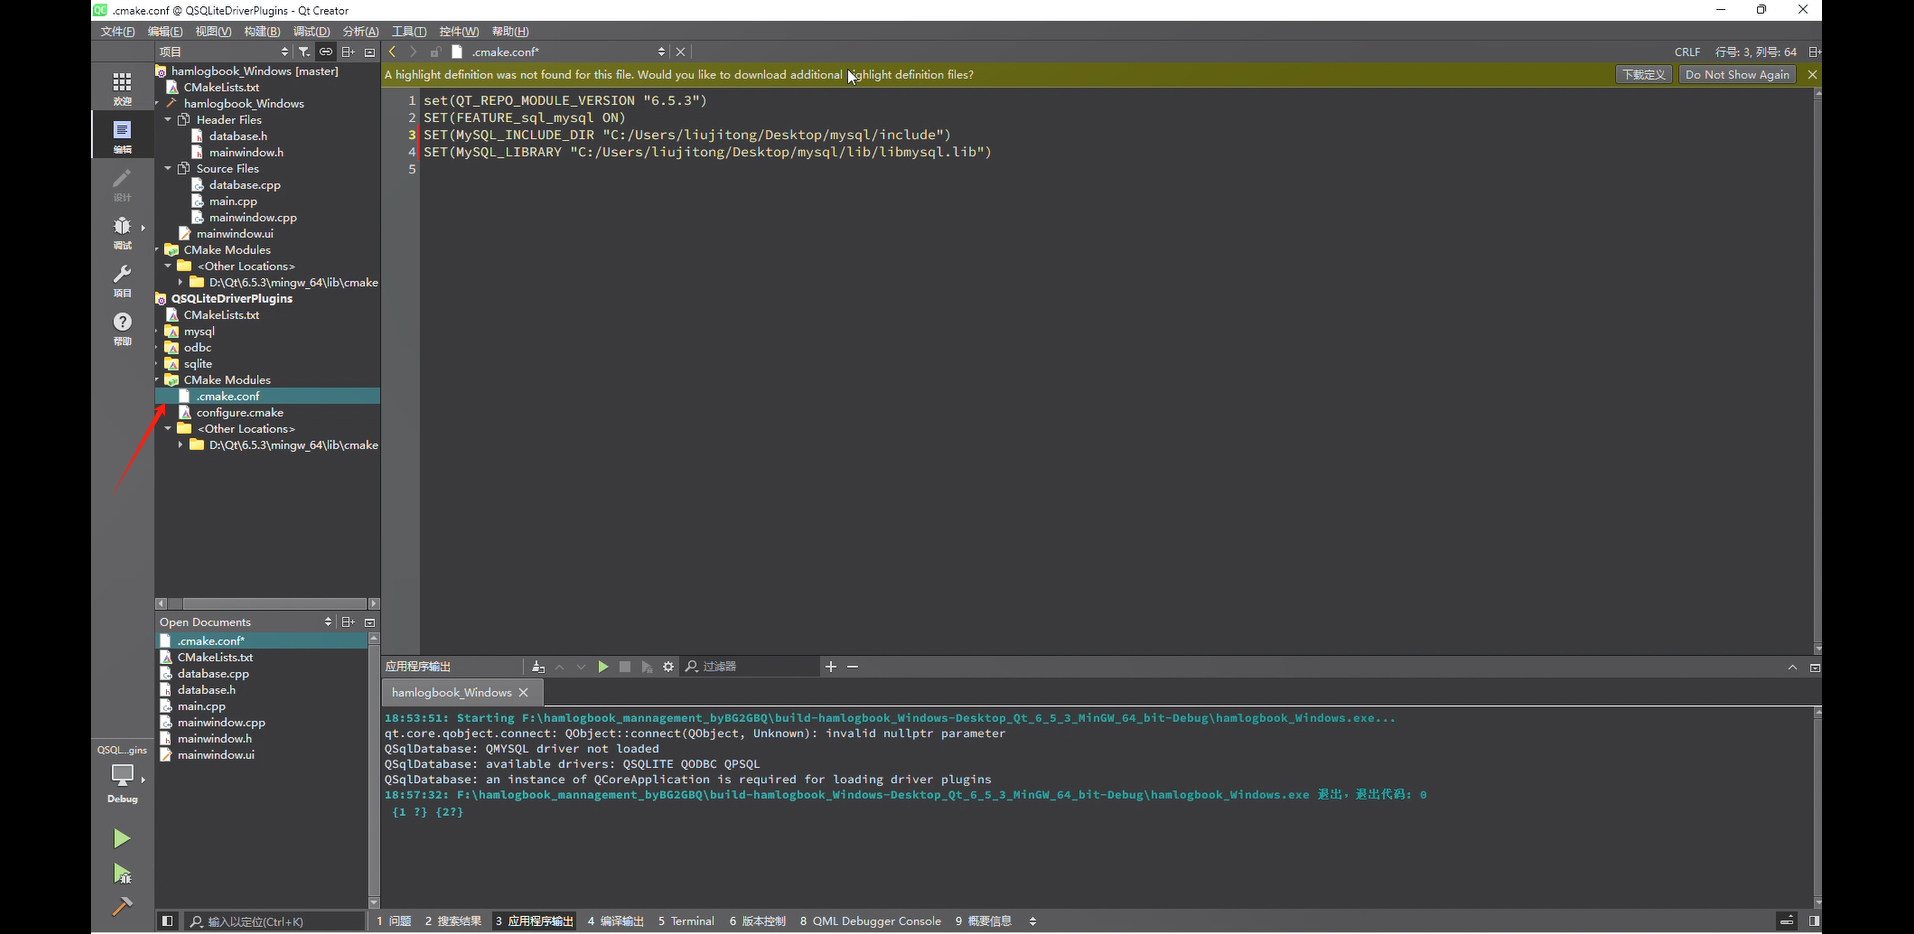
Task: Zoom in output text with plus
Action: pyautogui.click(x=830, y=666)
